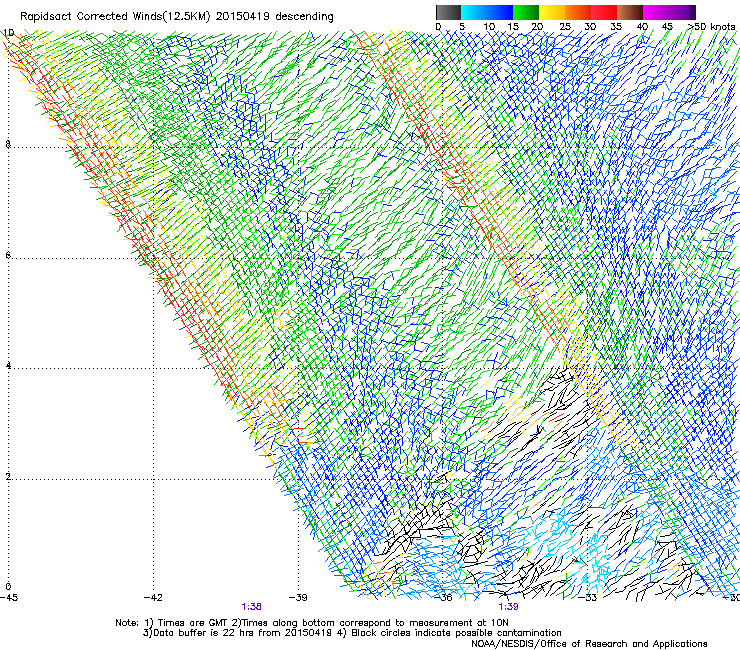This screenshot has width=740, height=650.
Task: Click the '8' latitude axis label
Action: 8,144
